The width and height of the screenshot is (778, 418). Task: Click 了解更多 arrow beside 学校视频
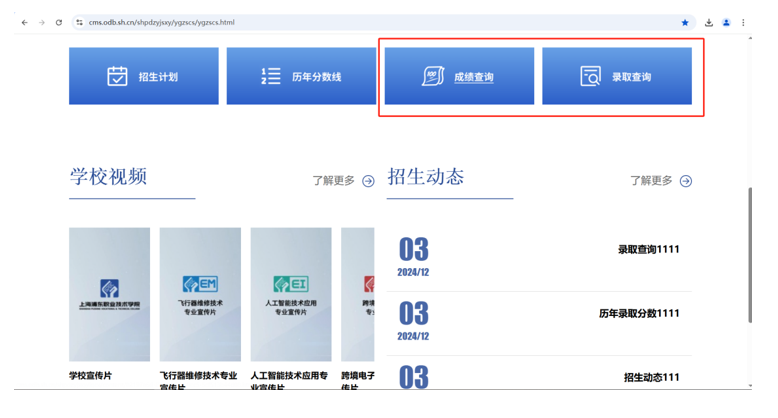[368, 181]
